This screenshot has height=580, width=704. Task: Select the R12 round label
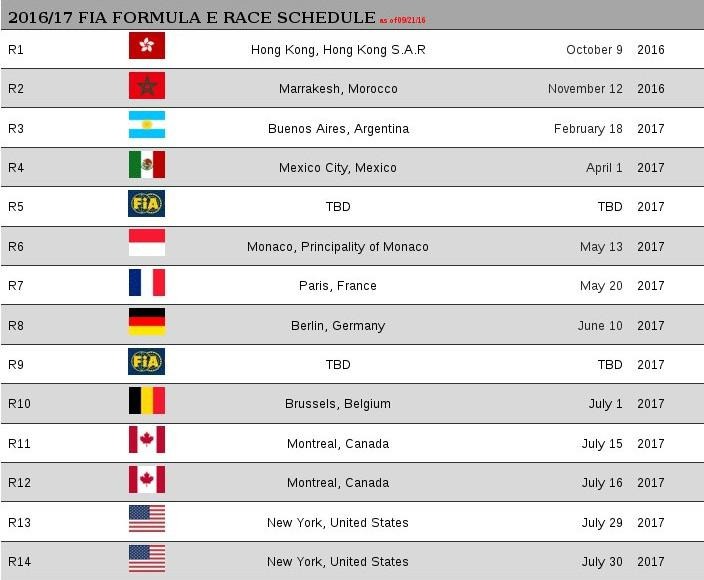click(x=19, y=483)
